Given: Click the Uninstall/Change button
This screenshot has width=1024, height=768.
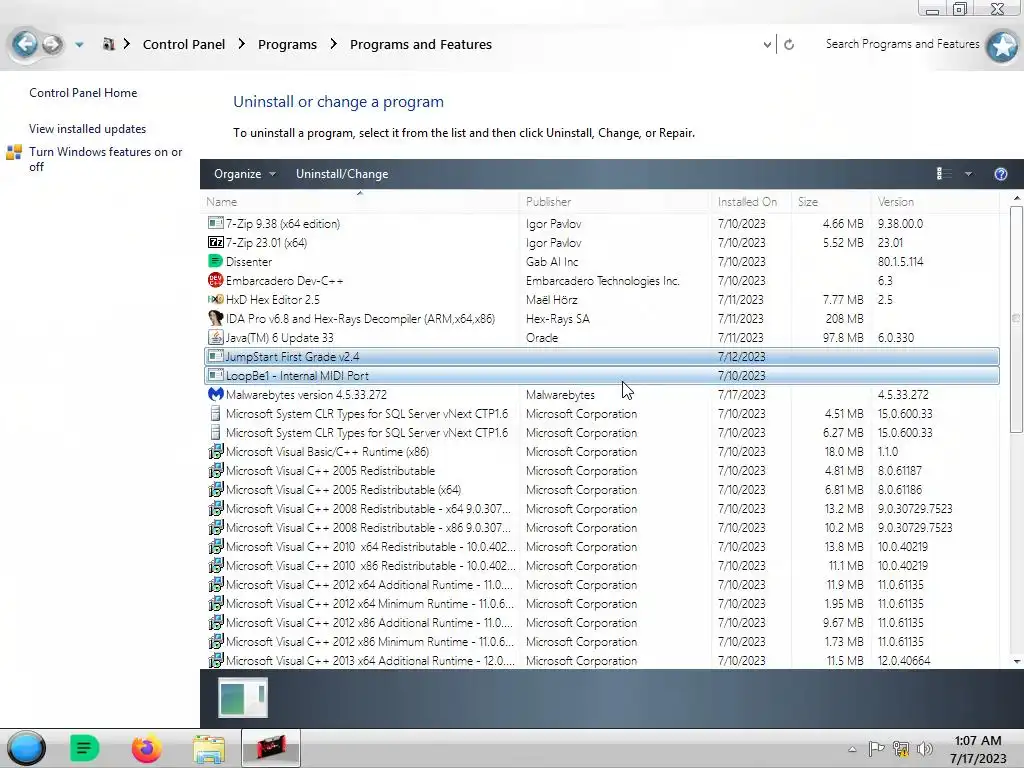Looking at the screenshot, I should [342, 174].
